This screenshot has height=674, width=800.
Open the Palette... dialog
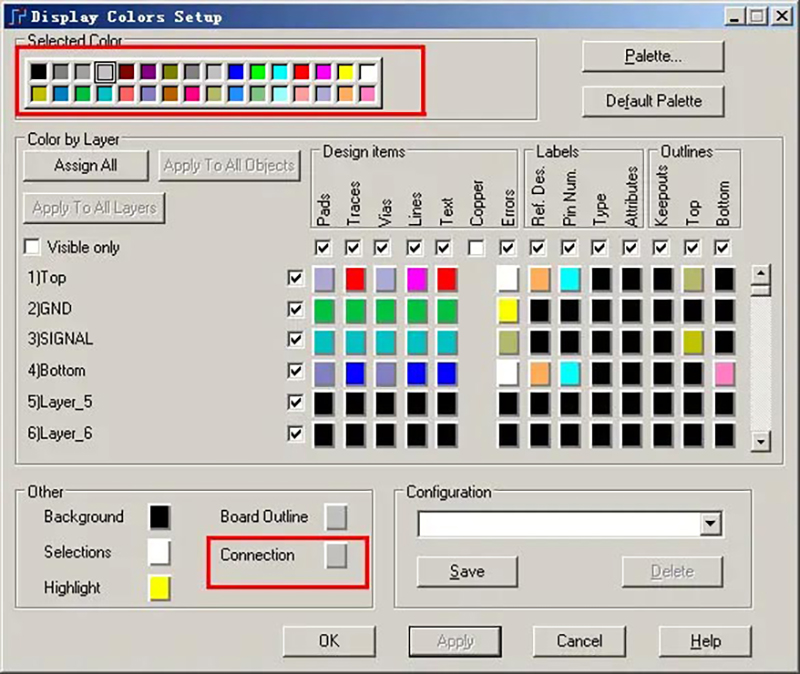point(652,57)
